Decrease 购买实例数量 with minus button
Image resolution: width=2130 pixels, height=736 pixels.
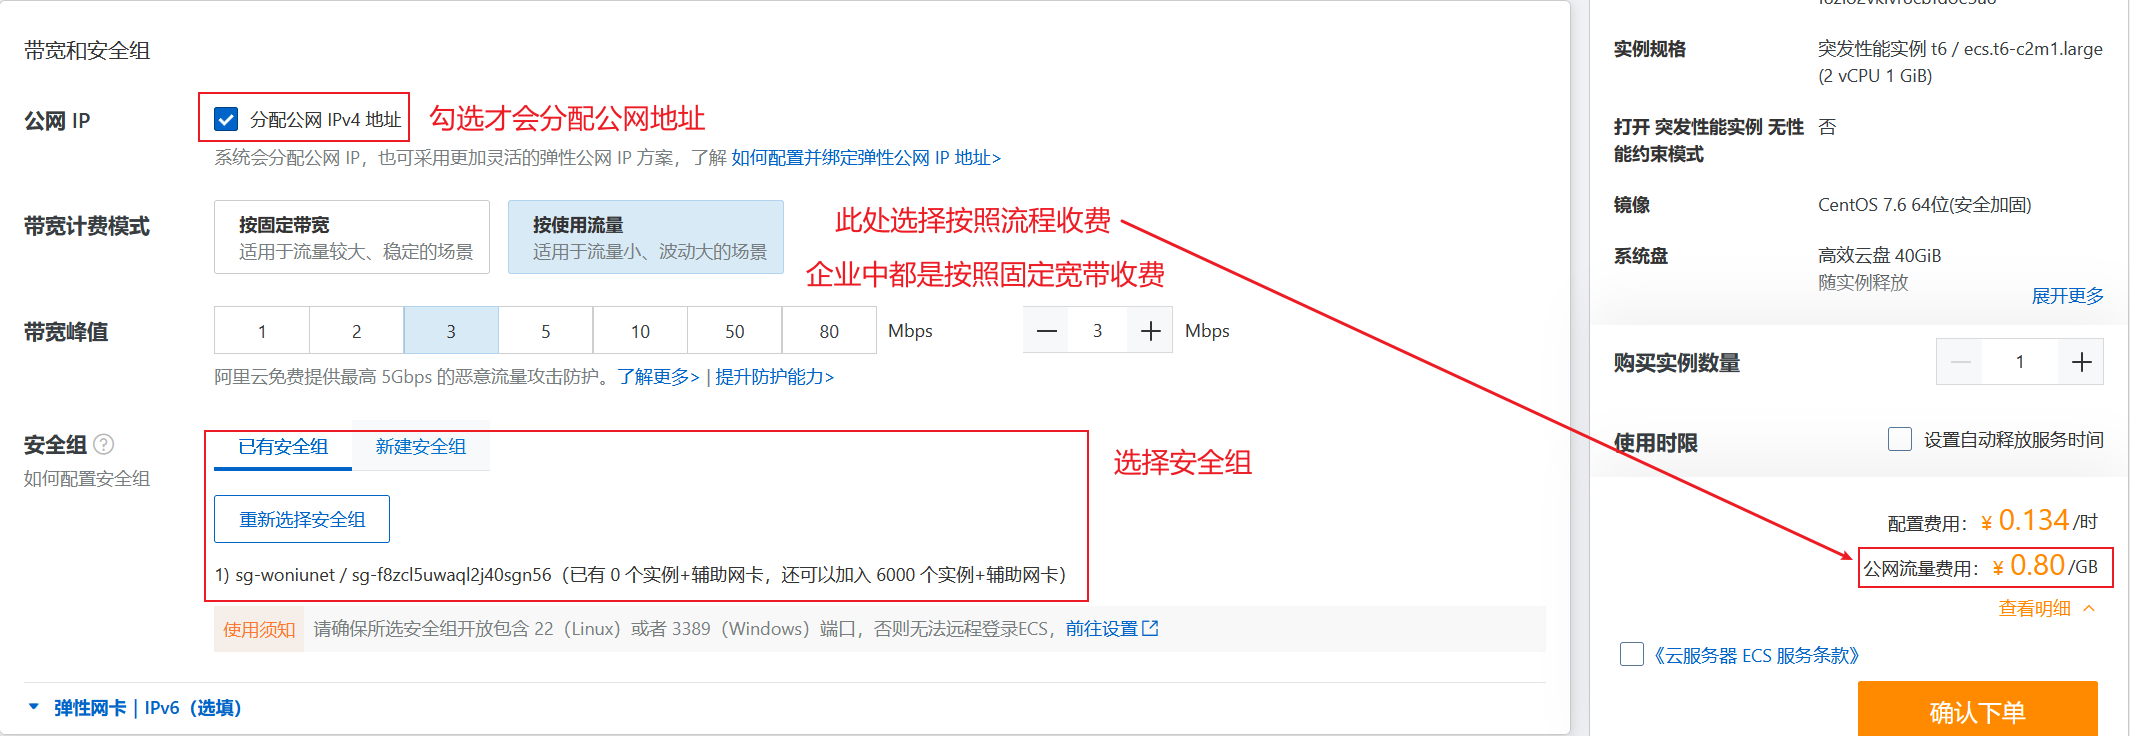(x=1960, y=362)
